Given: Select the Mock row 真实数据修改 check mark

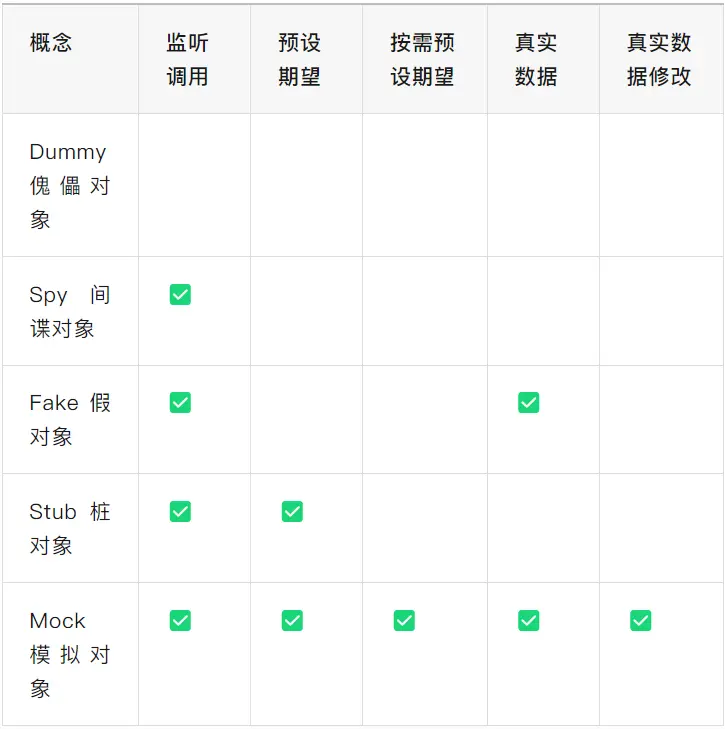Looking at the screenshot, I should 640,620.
